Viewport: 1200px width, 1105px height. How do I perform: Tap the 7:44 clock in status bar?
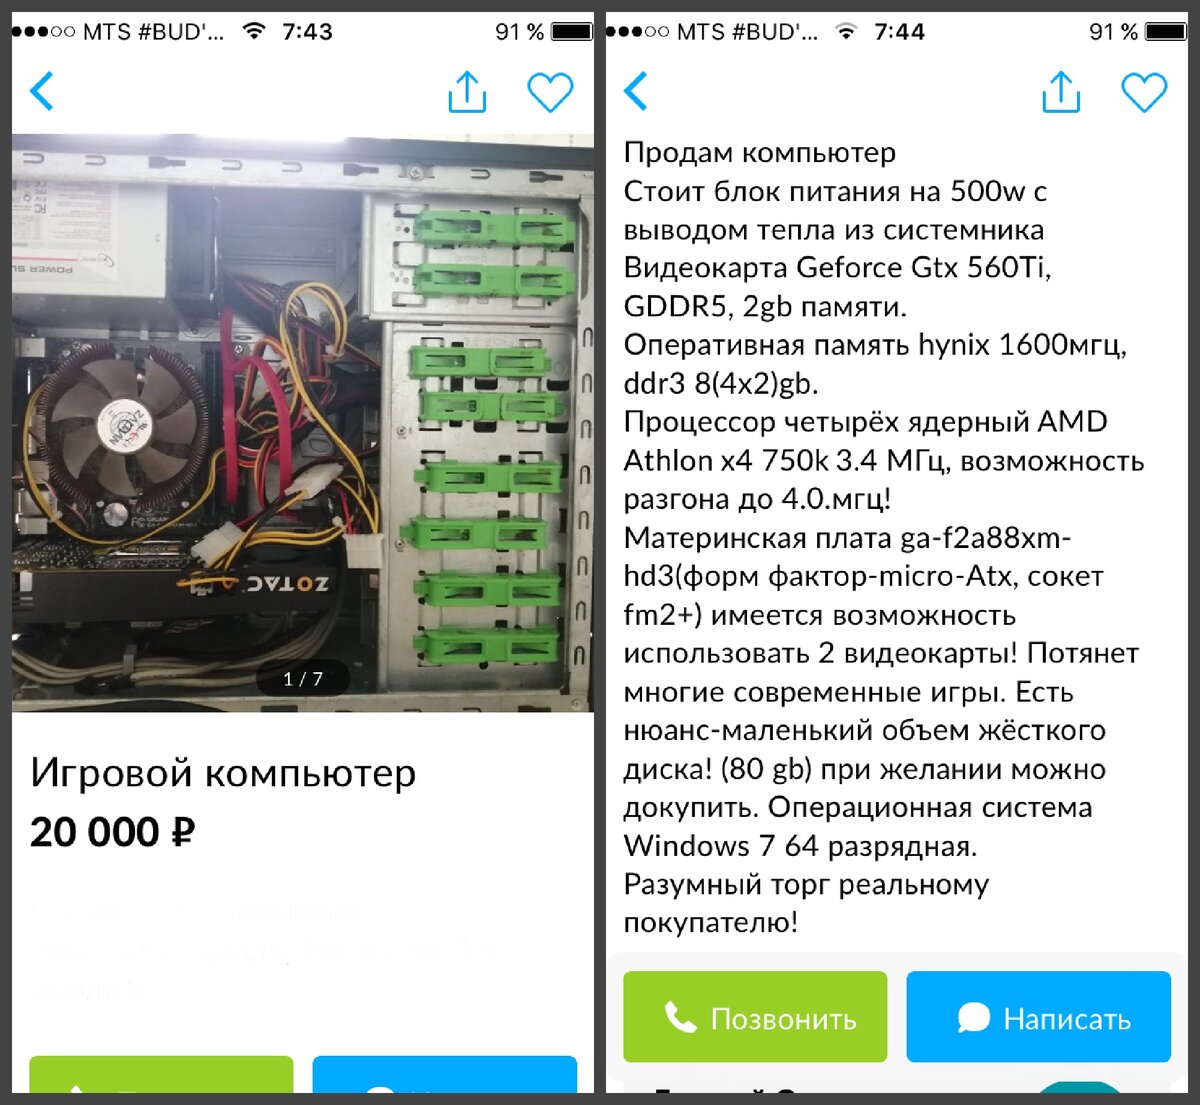(899, 32)
